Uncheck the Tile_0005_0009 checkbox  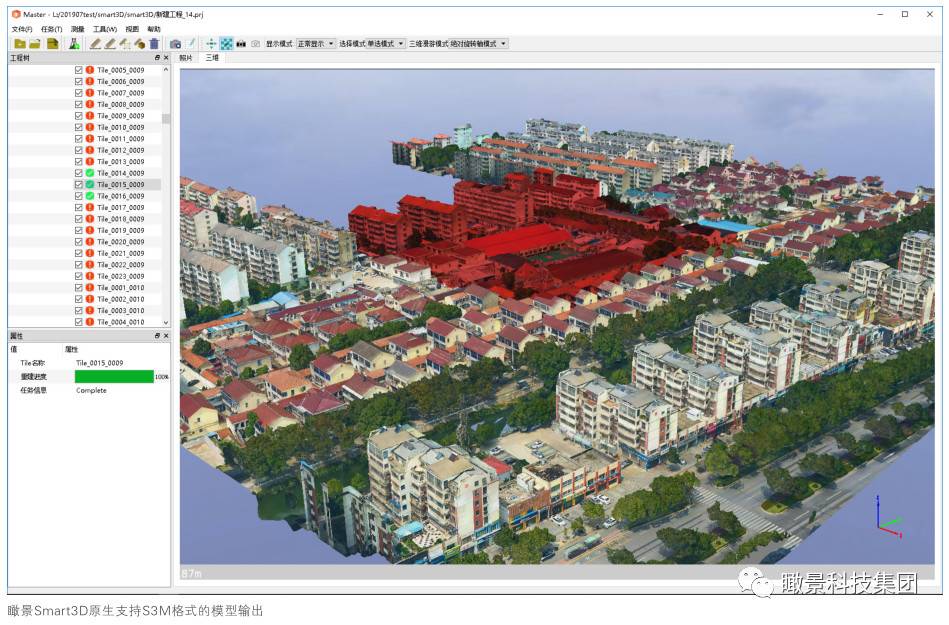pyautogui.click(x=79, y=70)
